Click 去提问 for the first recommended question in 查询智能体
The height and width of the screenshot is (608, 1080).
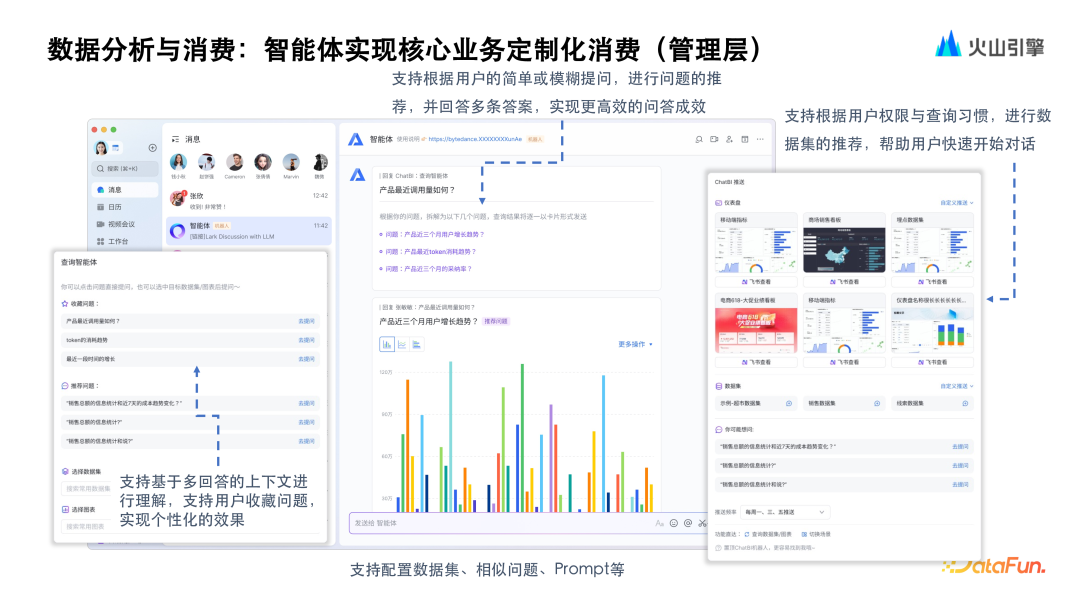(x=307, y=403)
